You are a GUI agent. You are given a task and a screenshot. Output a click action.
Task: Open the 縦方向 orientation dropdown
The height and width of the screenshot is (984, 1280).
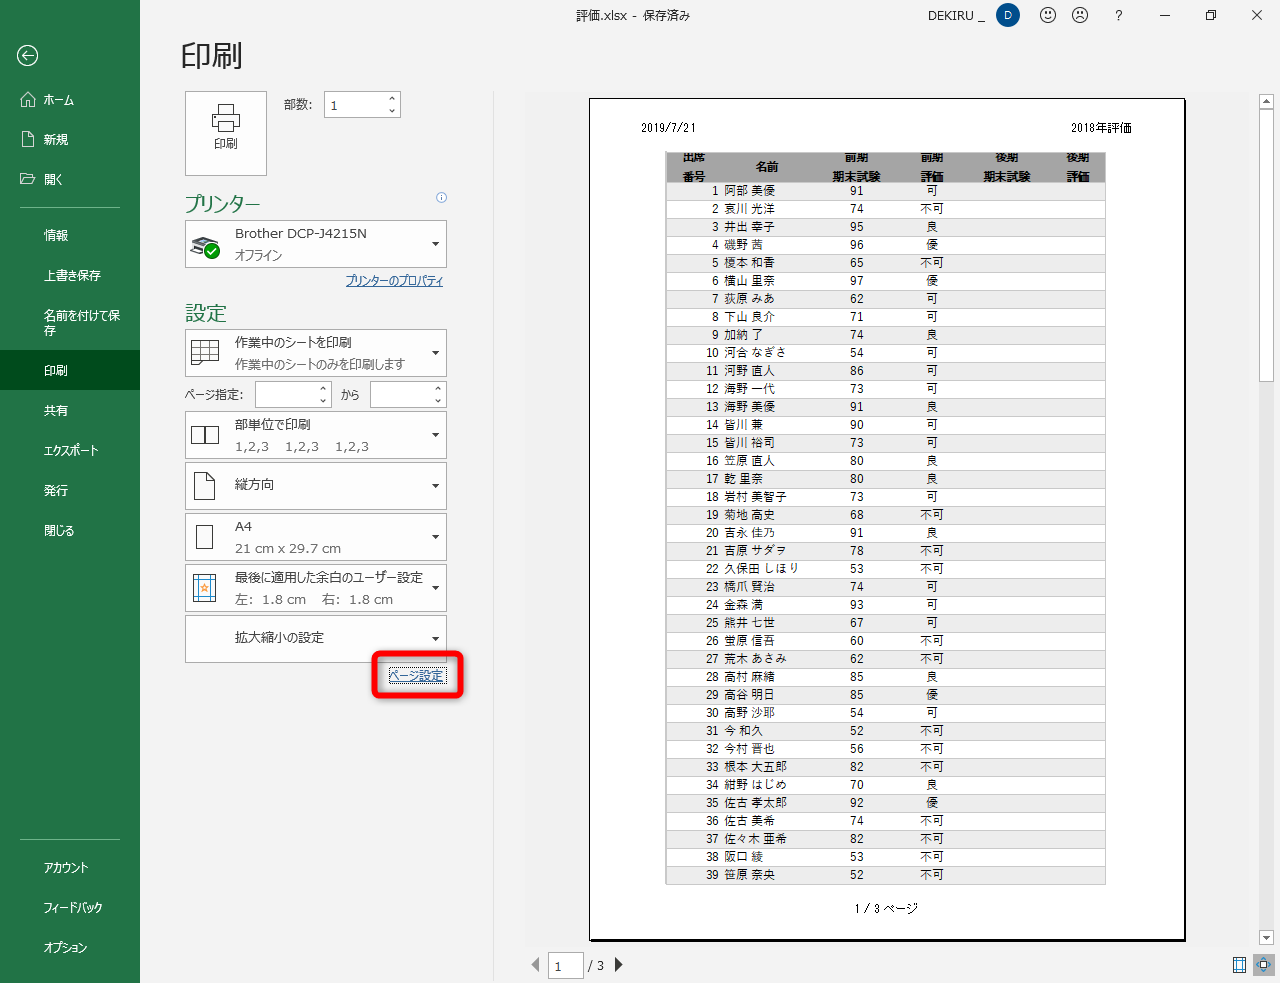tap(316, 486)
